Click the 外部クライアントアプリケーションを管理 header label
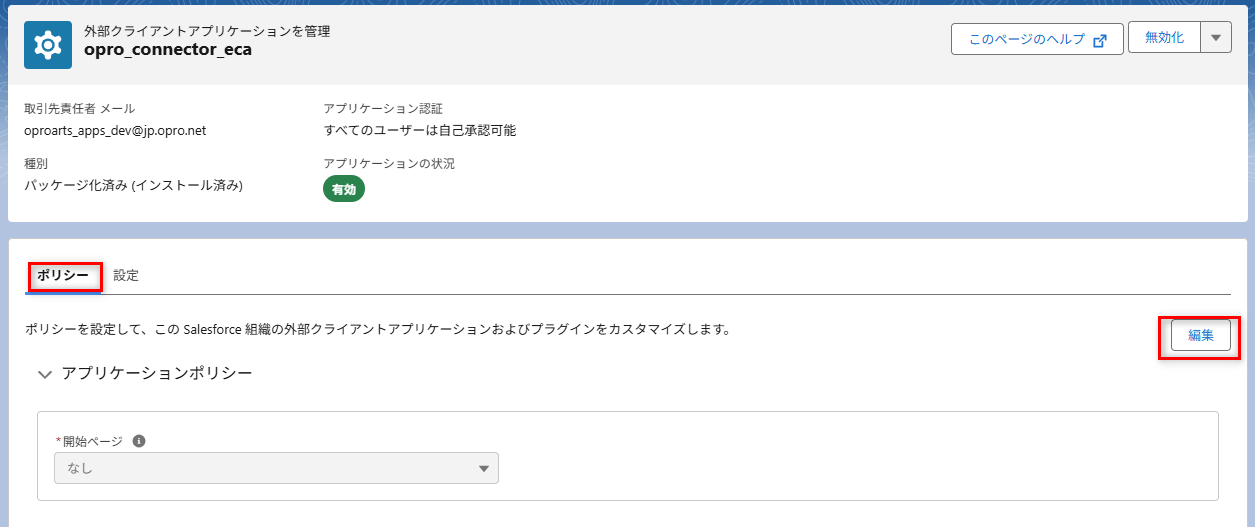The width and height of the screenshot is (1255, 527). click(x=207, y=31)
